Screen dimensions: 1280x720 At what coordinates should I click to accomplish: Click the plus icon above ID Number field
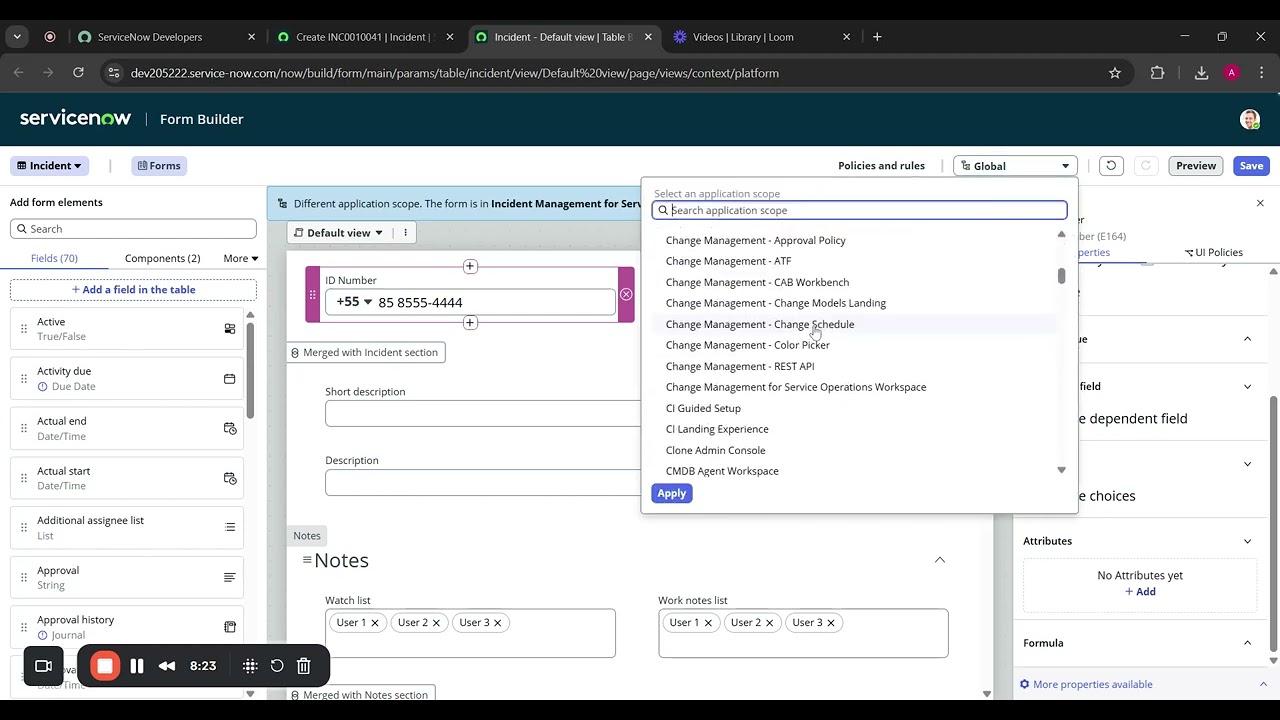(470, 266)
